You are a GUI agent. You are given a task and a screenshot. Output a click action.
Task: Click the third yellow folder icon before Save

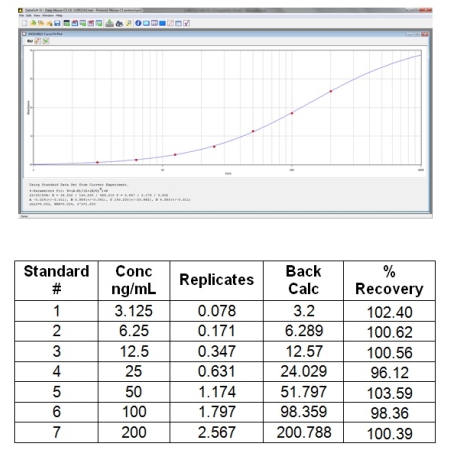(49, 23)
